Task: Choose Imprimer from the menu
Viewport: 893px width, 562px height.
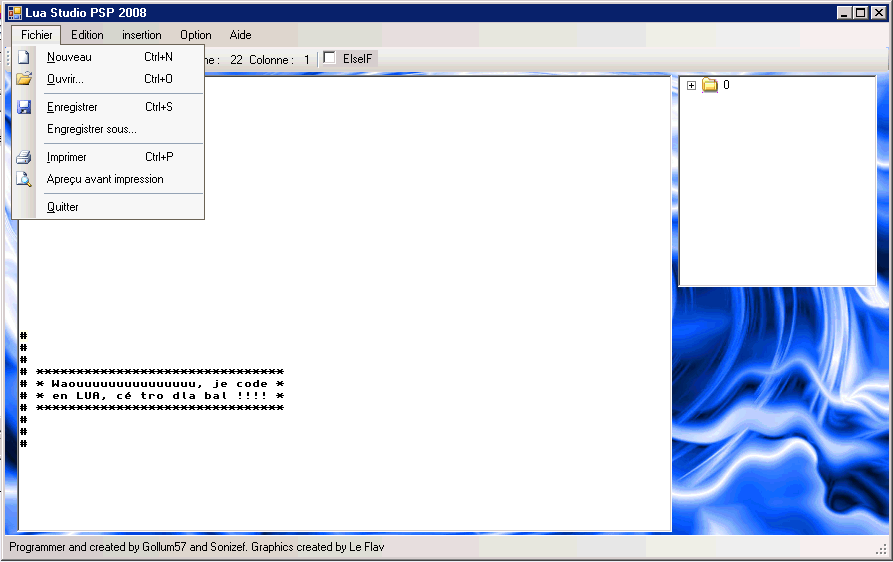Action: pyautogui.click(x=108, y=157)
